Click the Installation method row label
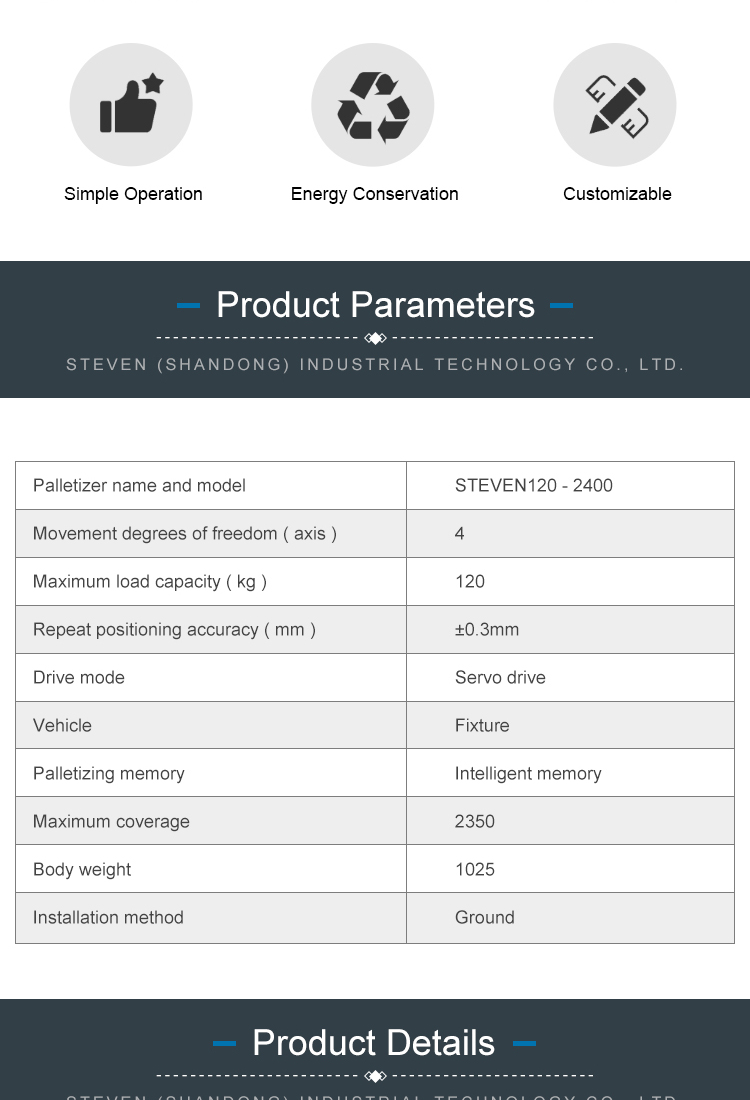 pos(108,918)
